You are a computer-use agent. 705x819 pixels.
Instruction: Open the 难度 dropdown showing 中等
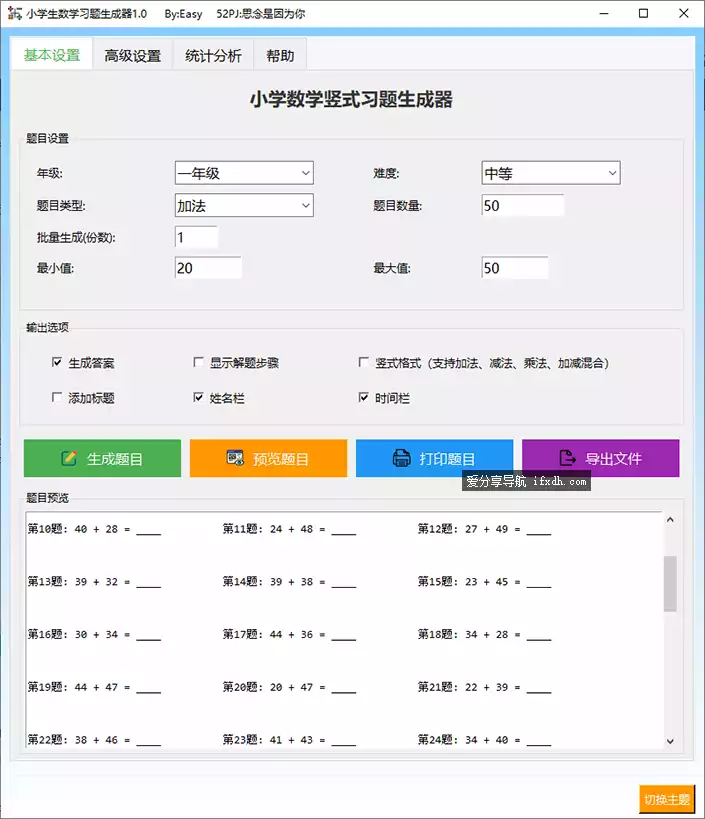(551, 173)
